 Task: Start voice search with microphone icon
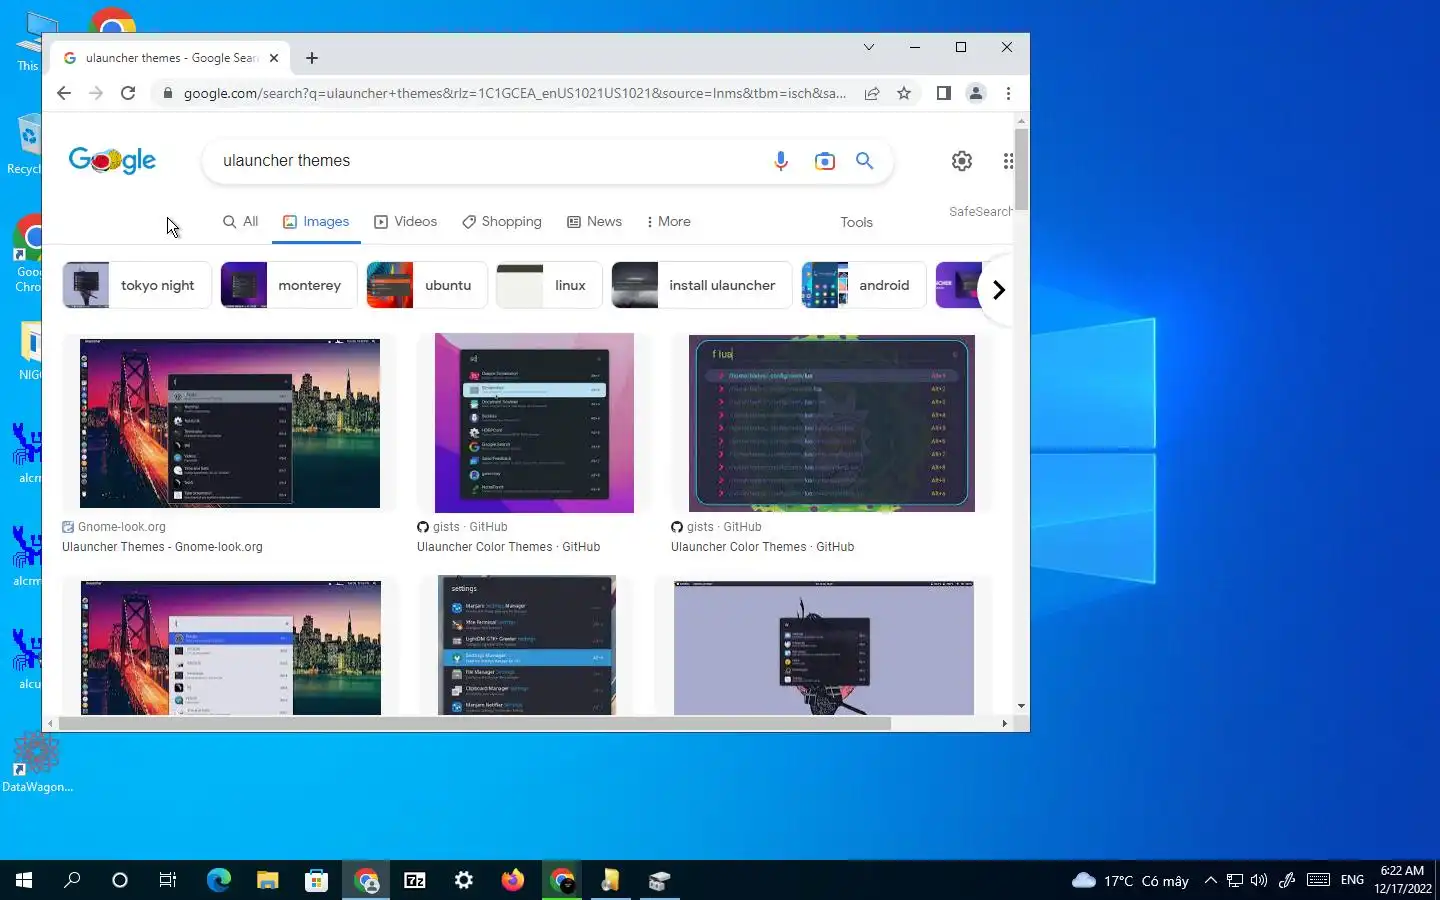tap(781, 161)
